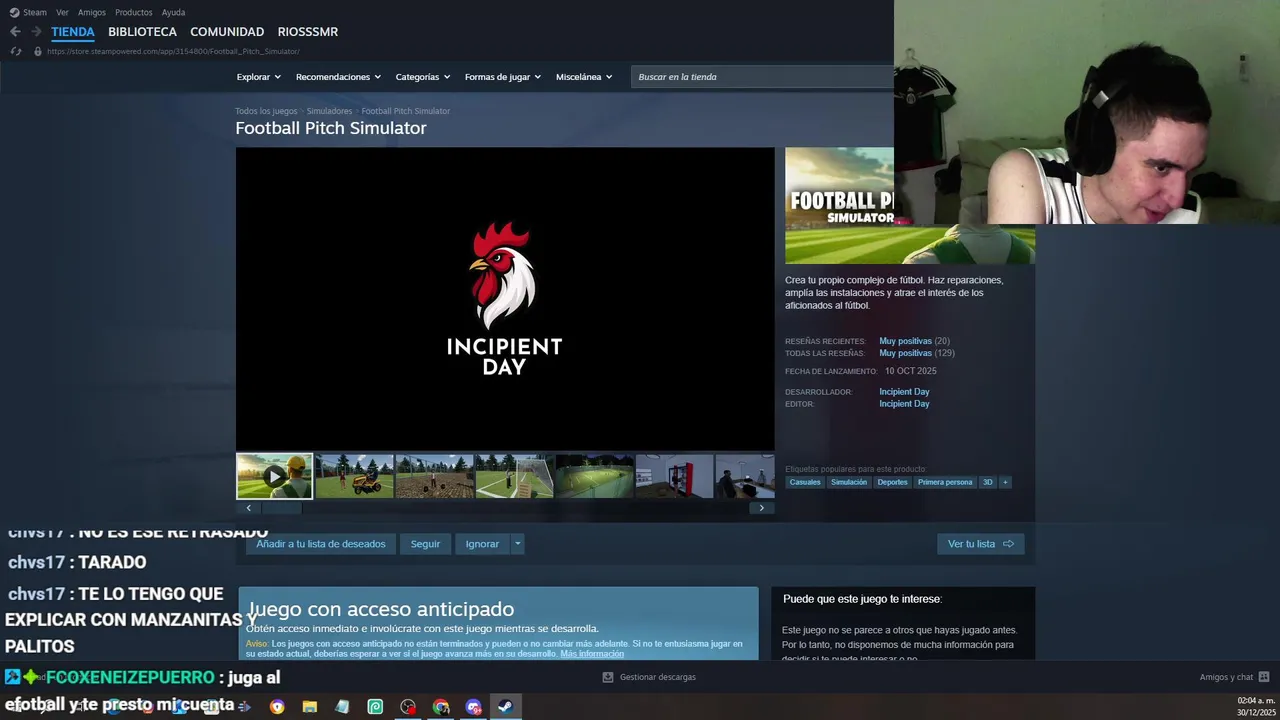Viewport: 1280px width, 720px height.
Task: Open the Más información link
Action: [x=592, y=654]
